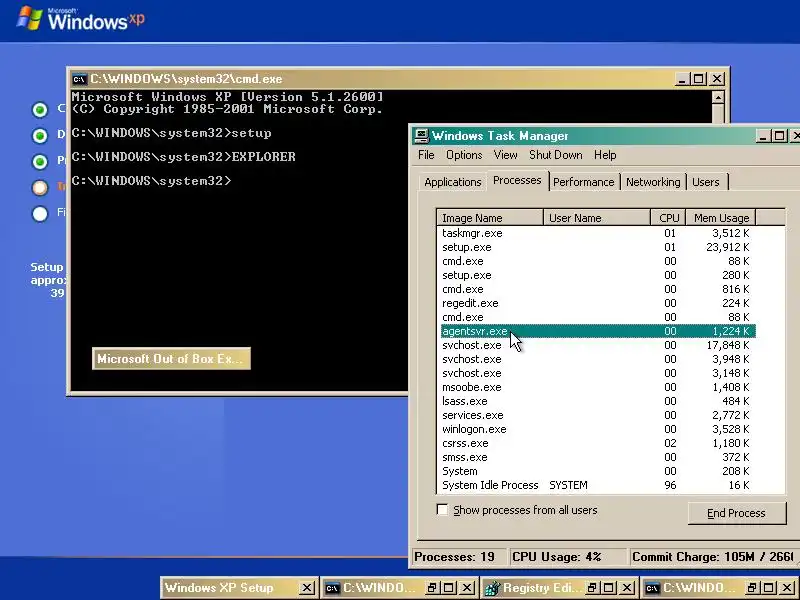Select the smss.exe process

tap(596, 457)
